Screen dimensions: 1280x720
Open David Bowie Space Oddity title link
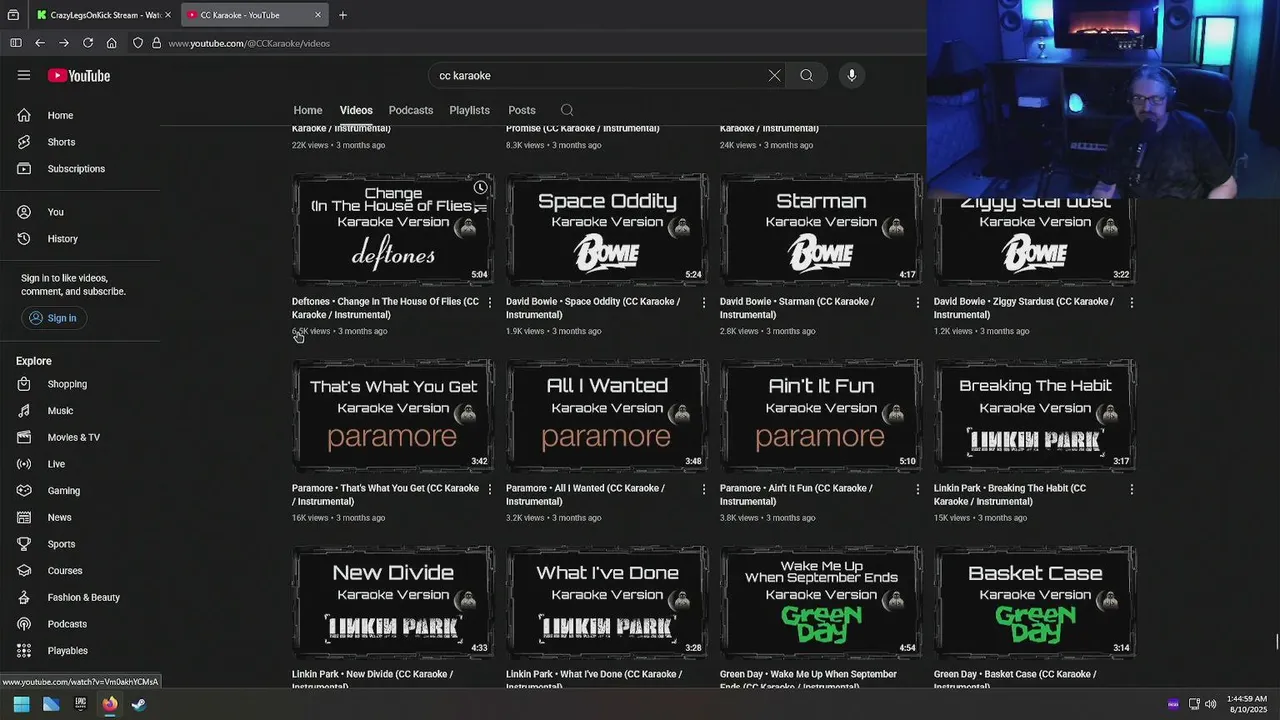(x=593, y=308)
